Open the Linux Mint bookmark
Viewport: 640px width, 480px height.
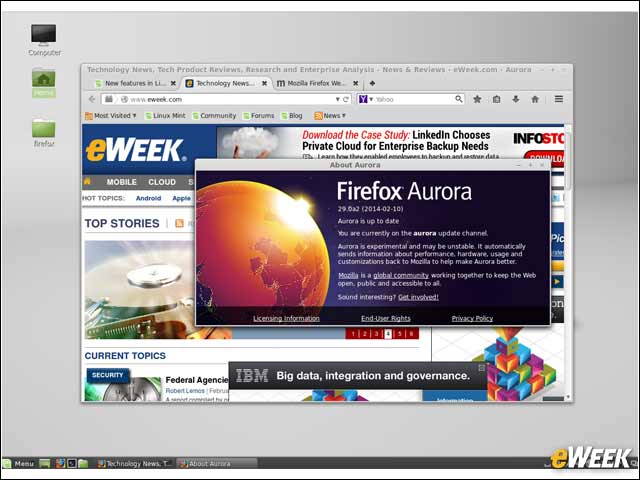[x=165, y=116]
